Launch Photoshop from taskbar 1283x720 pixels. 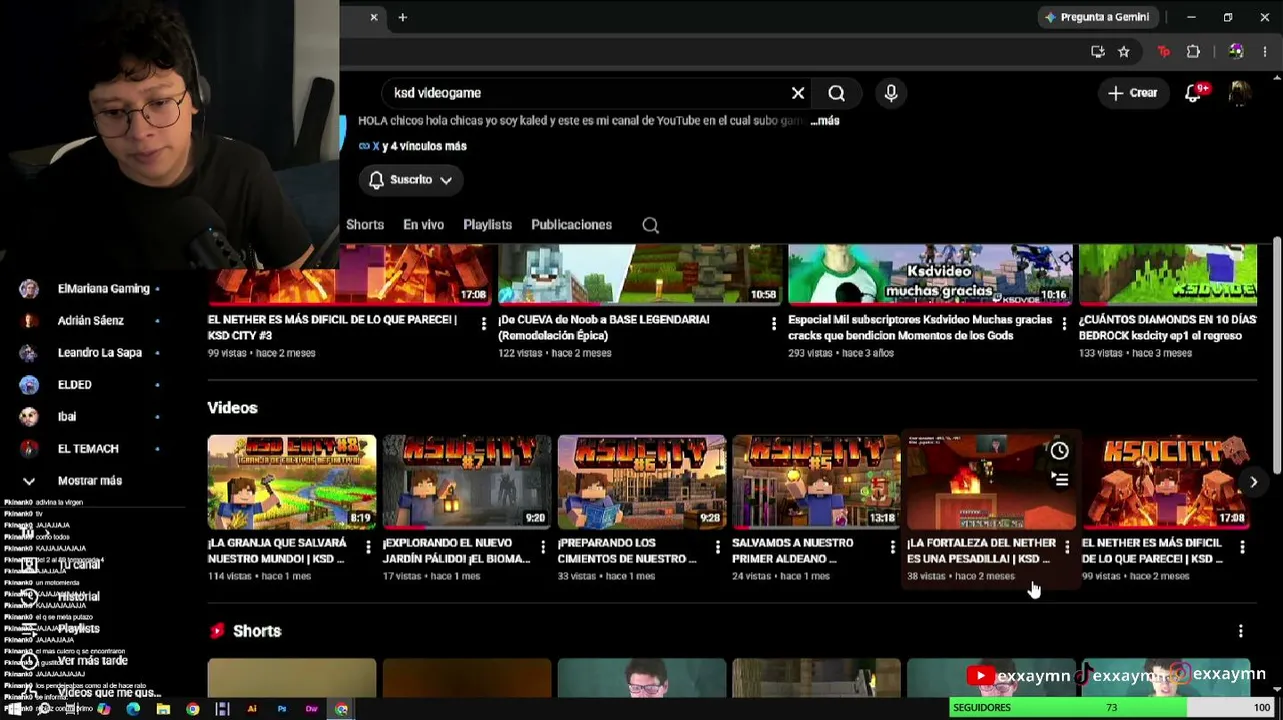click(282, 709)
